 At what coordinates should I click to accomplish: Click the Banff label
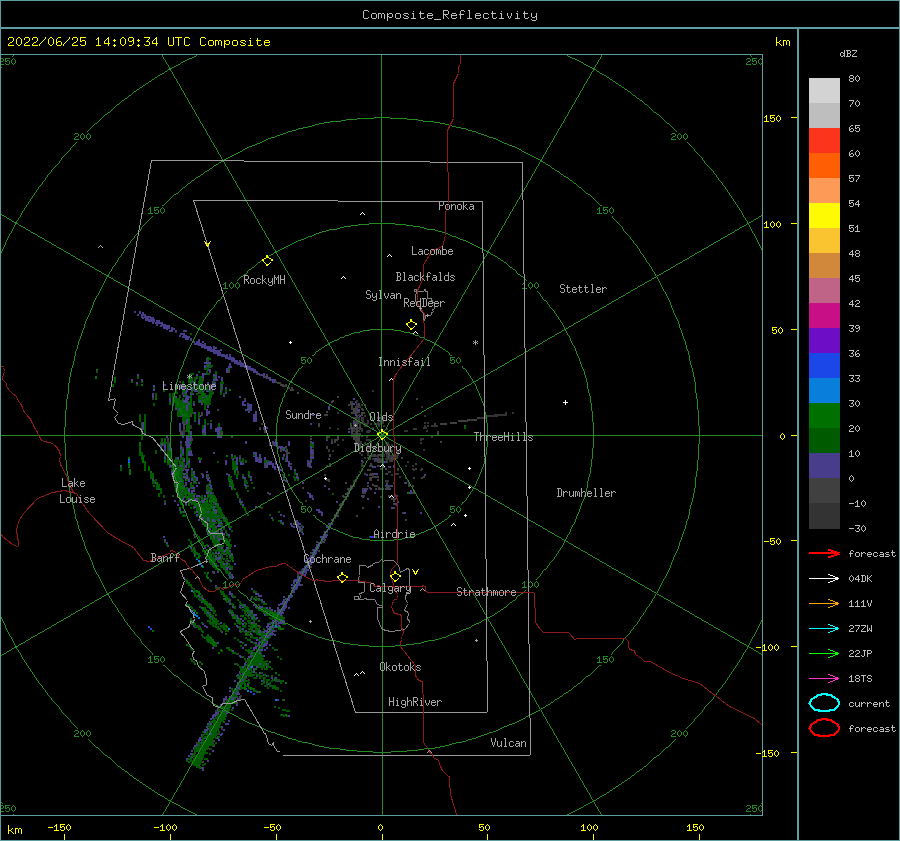click(x=165, y=558)
